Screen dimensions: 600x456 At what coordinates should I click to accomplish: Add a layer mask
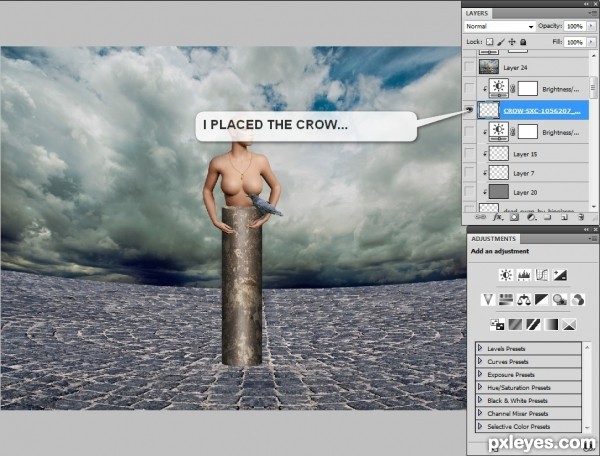(514, 217)
